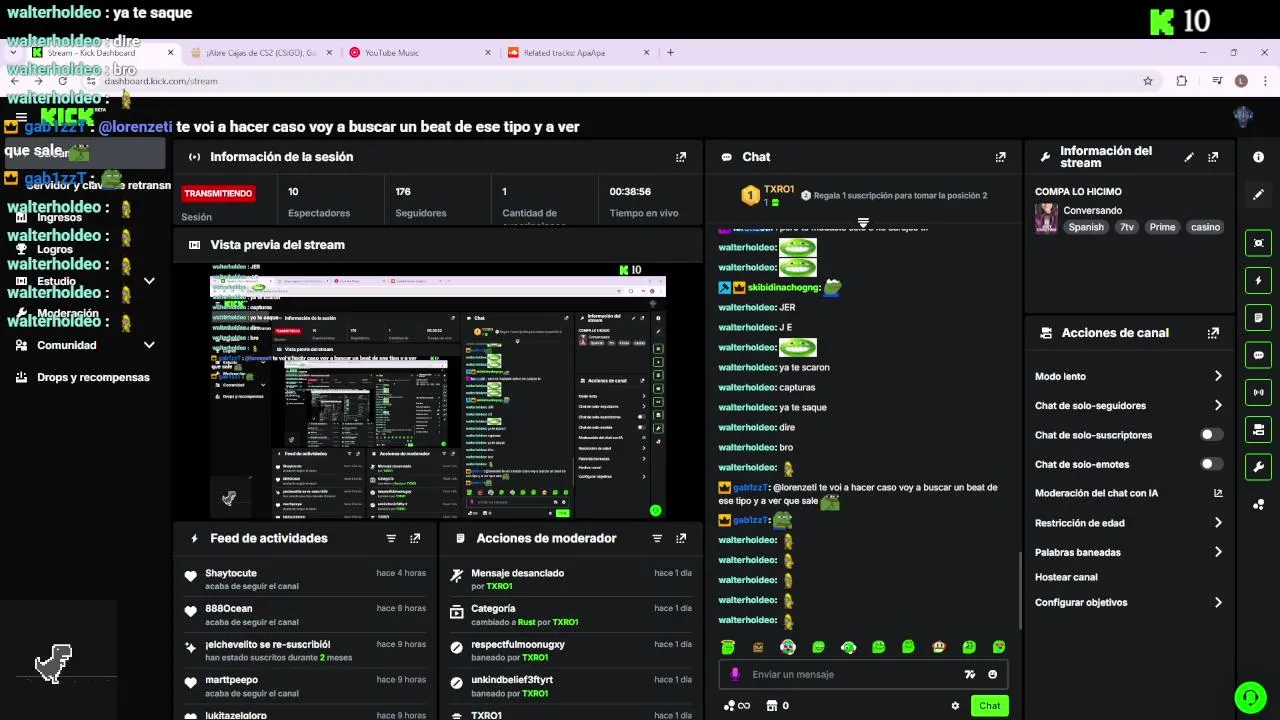This screenshot has height=720, width=1280.
Task: Click Hostear canal action
Action: 1066,577
